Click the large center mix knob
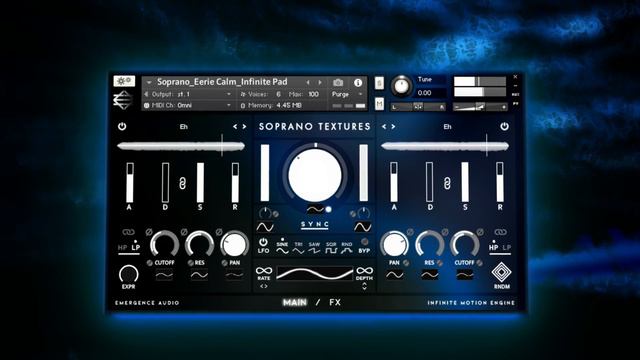 [315, 175]
